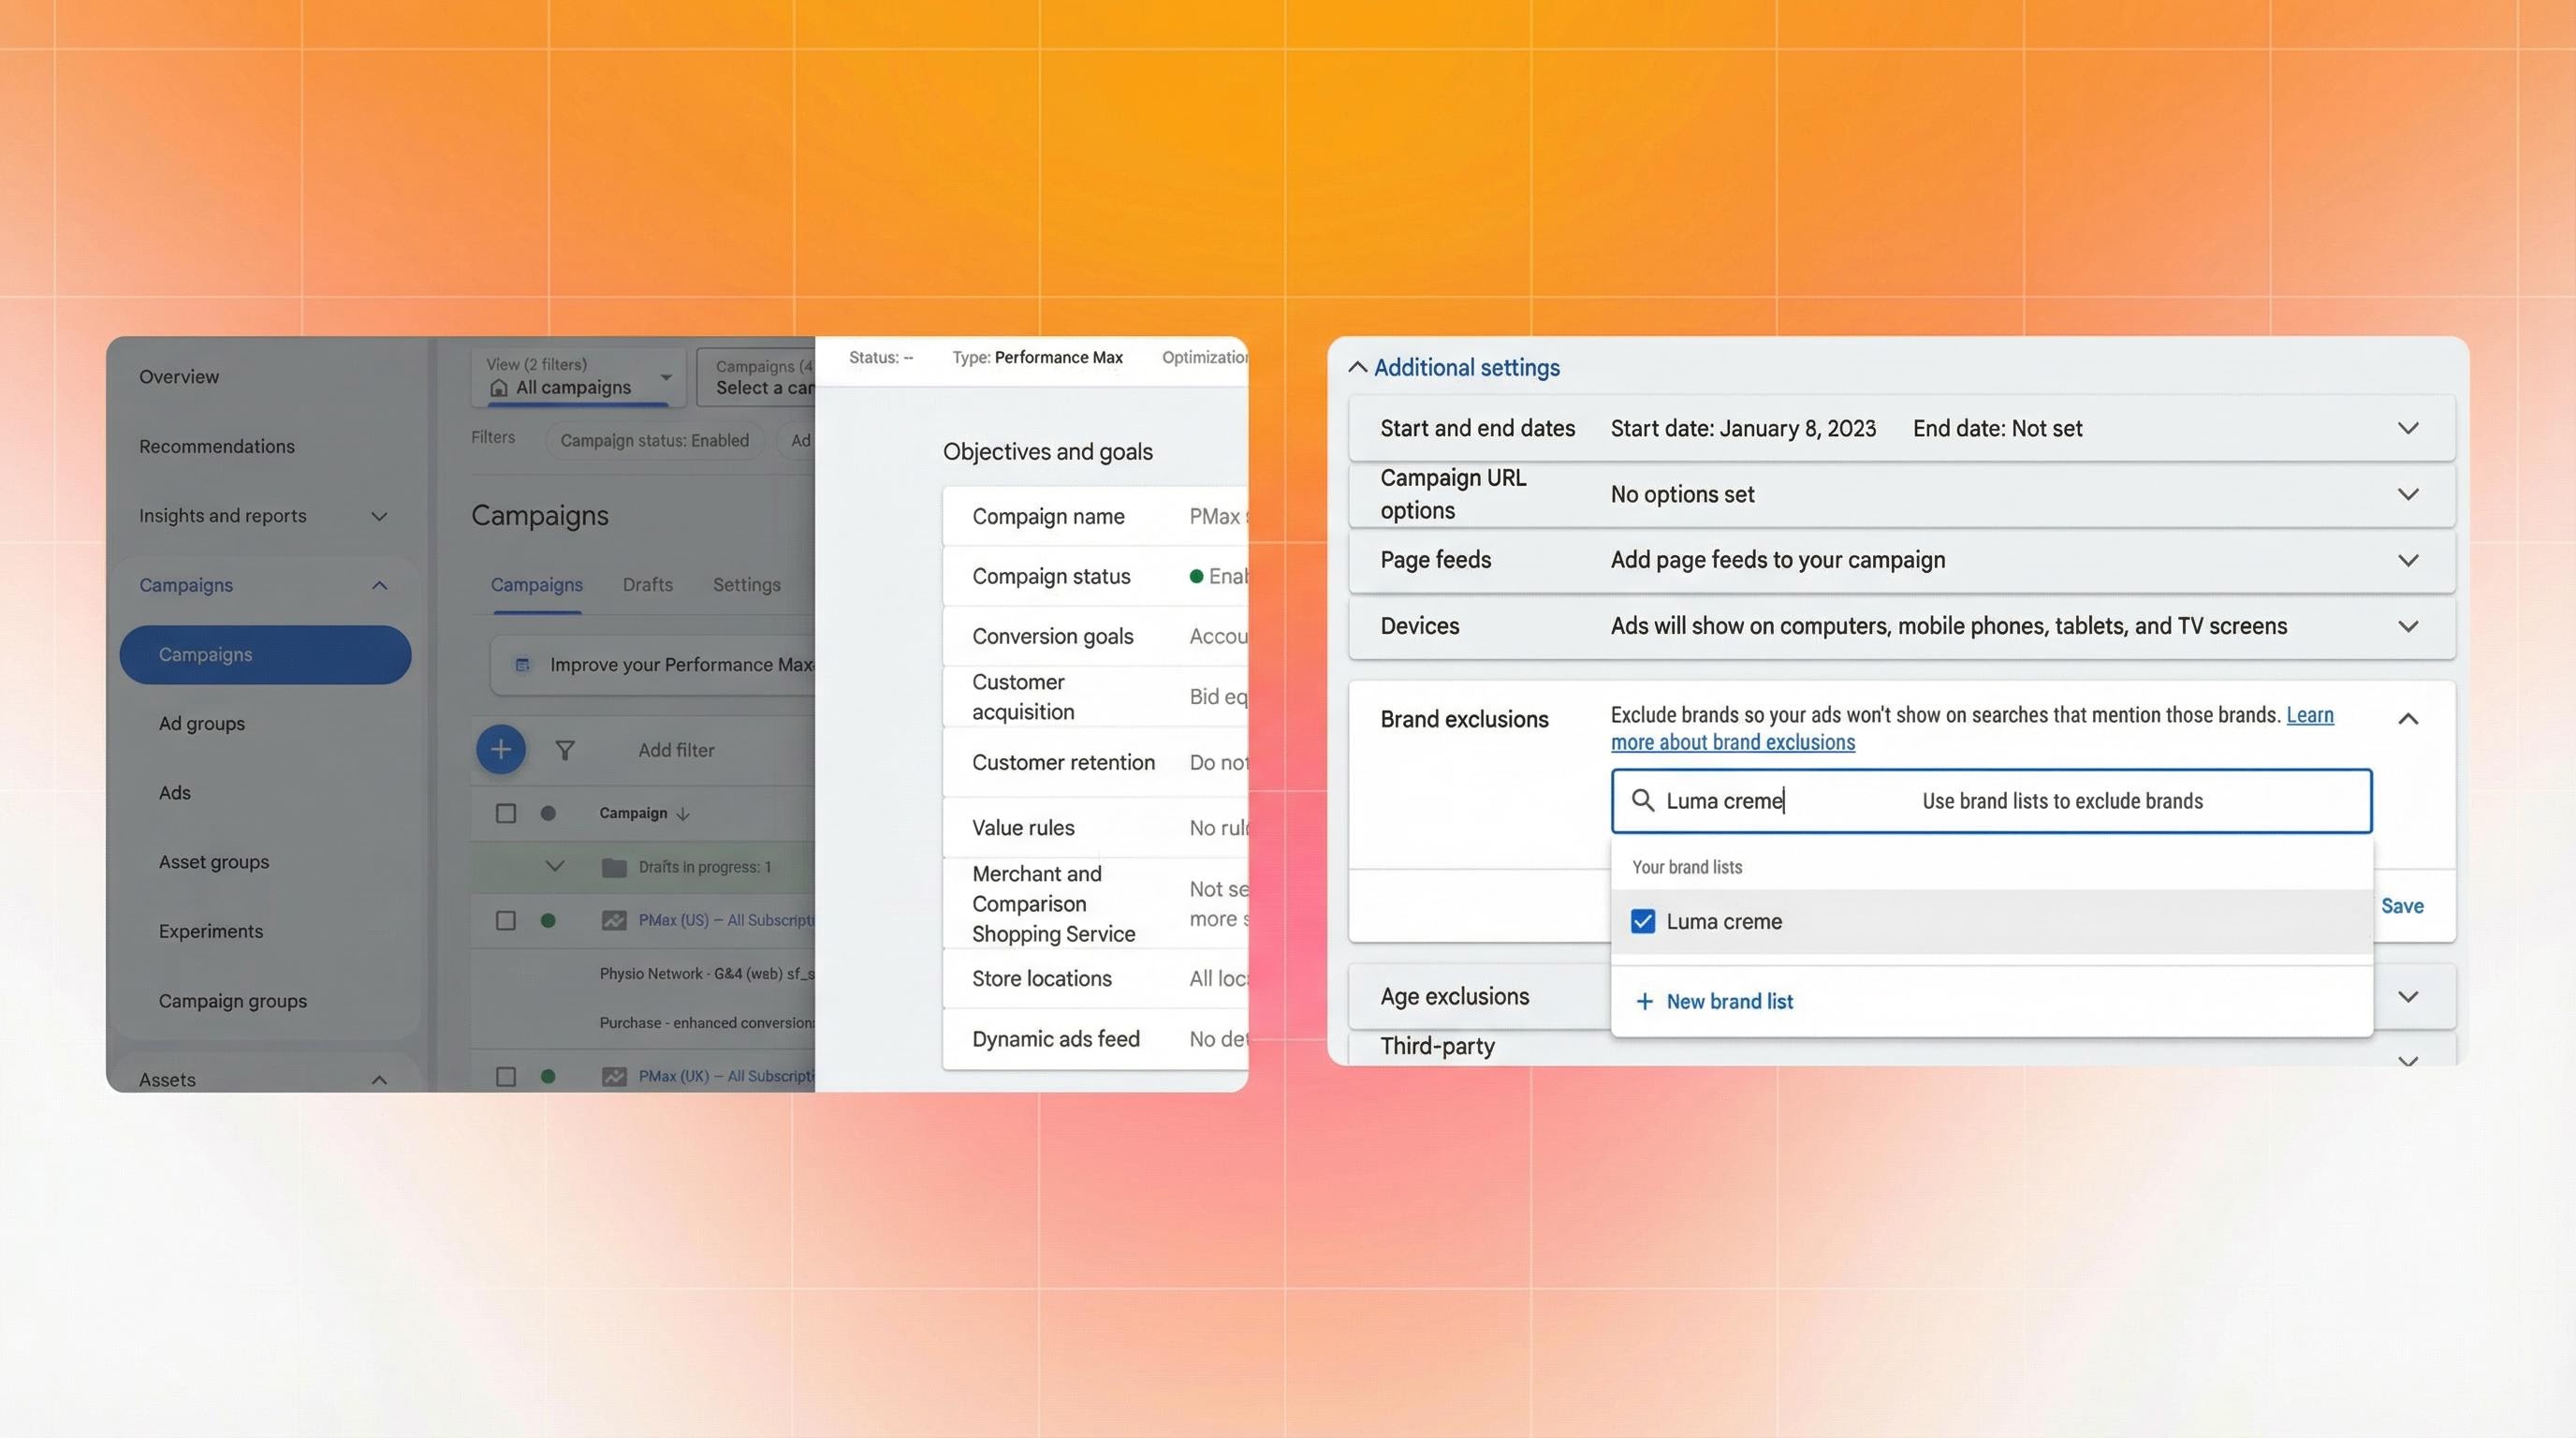Collapse the Additional settings section
The width and height of the screenshot is (2576, 1438).
coord(1357,367)
